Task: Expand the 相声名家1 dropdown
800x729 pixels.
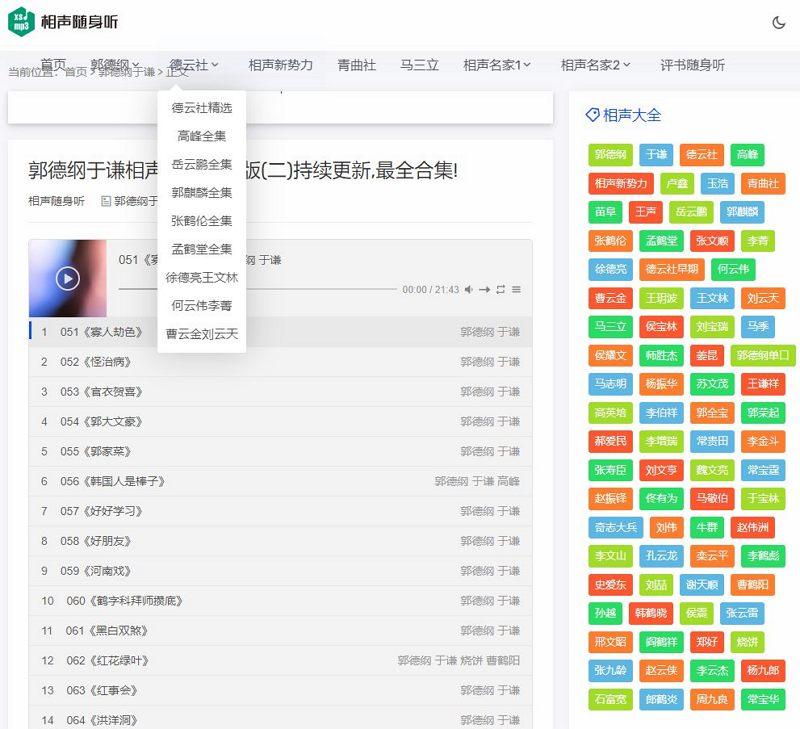Action: pos(496,65)
